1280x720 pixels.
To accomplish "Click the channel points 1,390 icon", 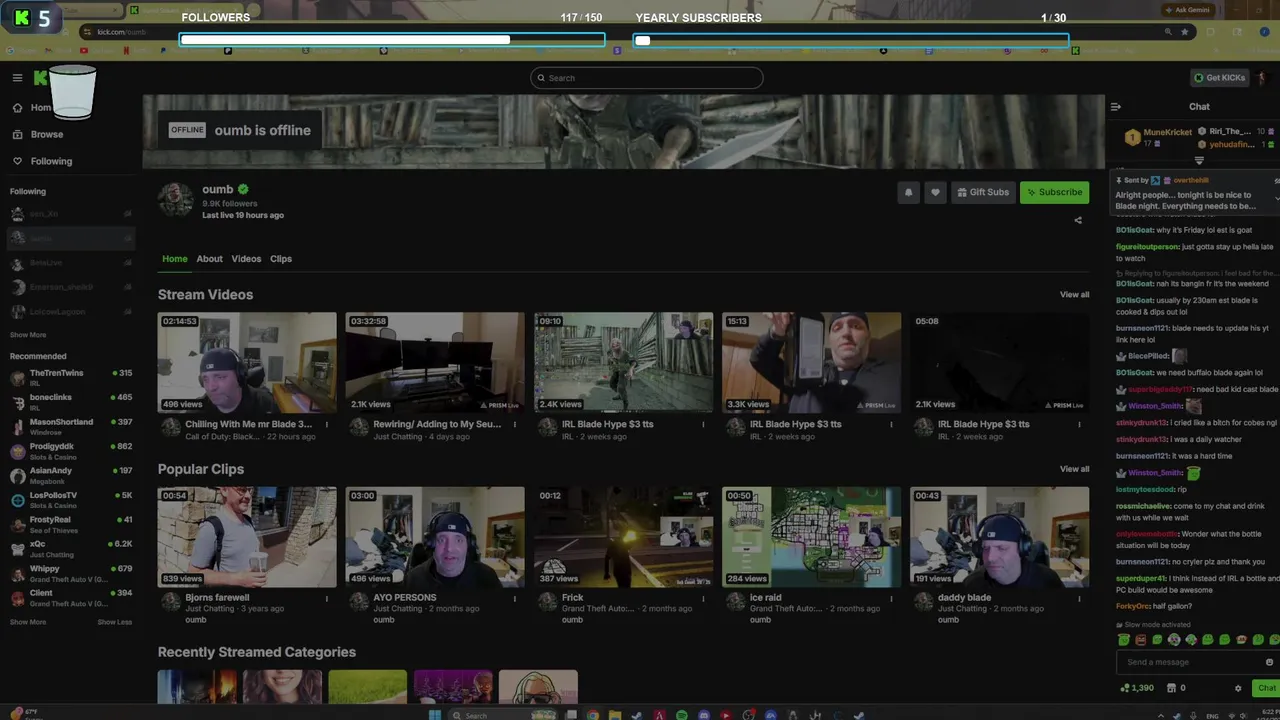I will pos(1125,688).
